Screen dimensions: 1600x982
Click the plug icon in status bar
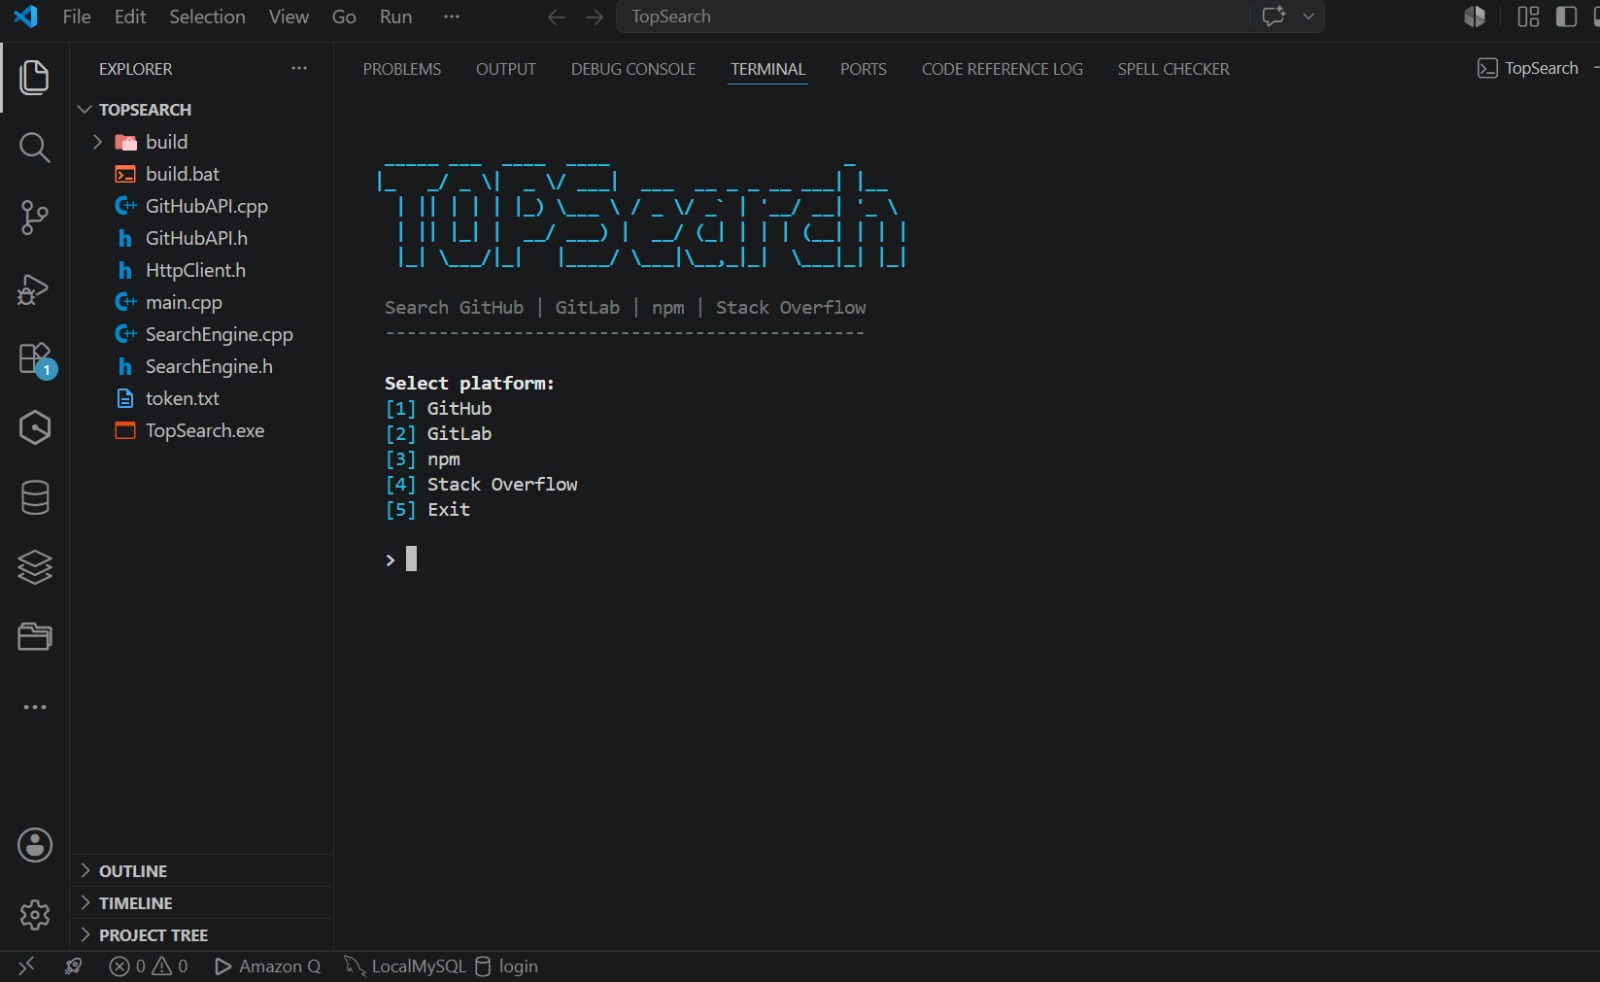click(73, 966)
